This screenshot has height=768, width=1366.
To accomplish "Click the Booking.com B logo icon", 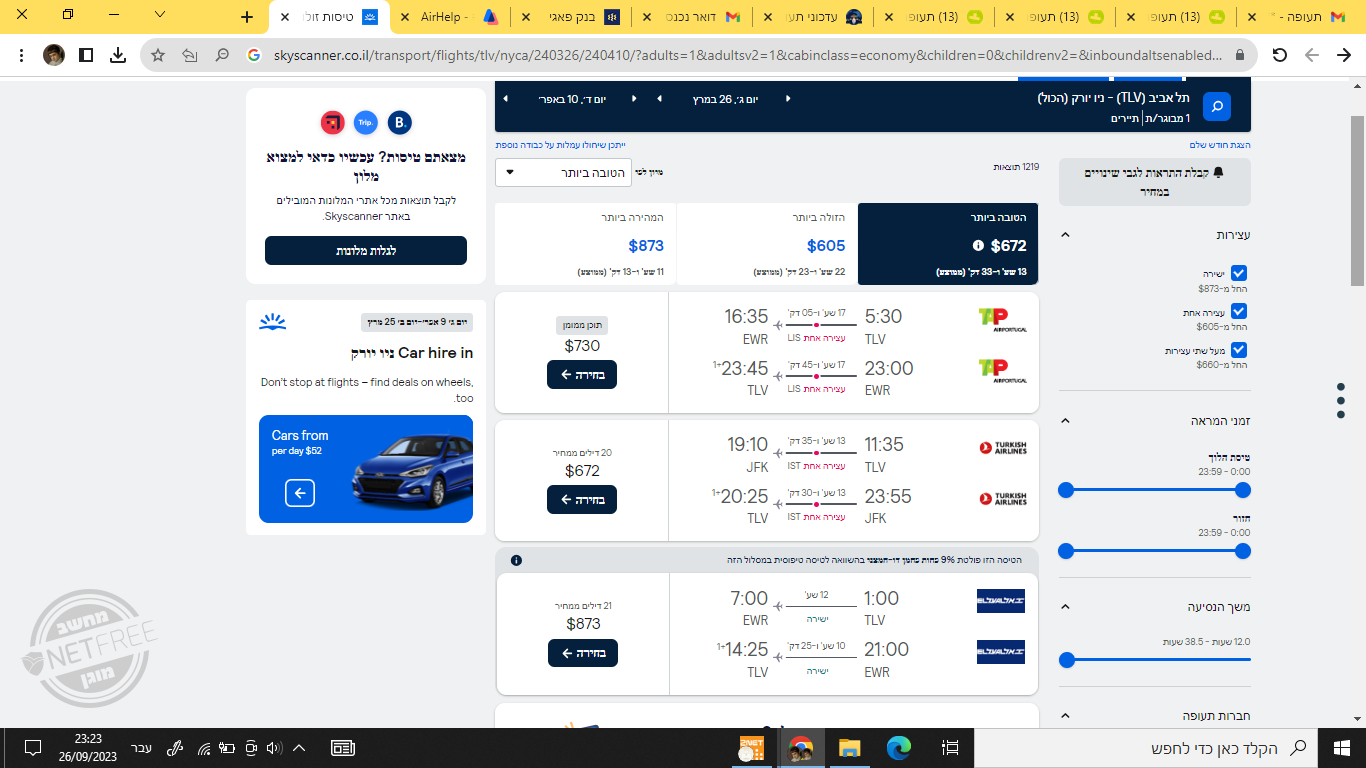I will (x=400, y=123).
